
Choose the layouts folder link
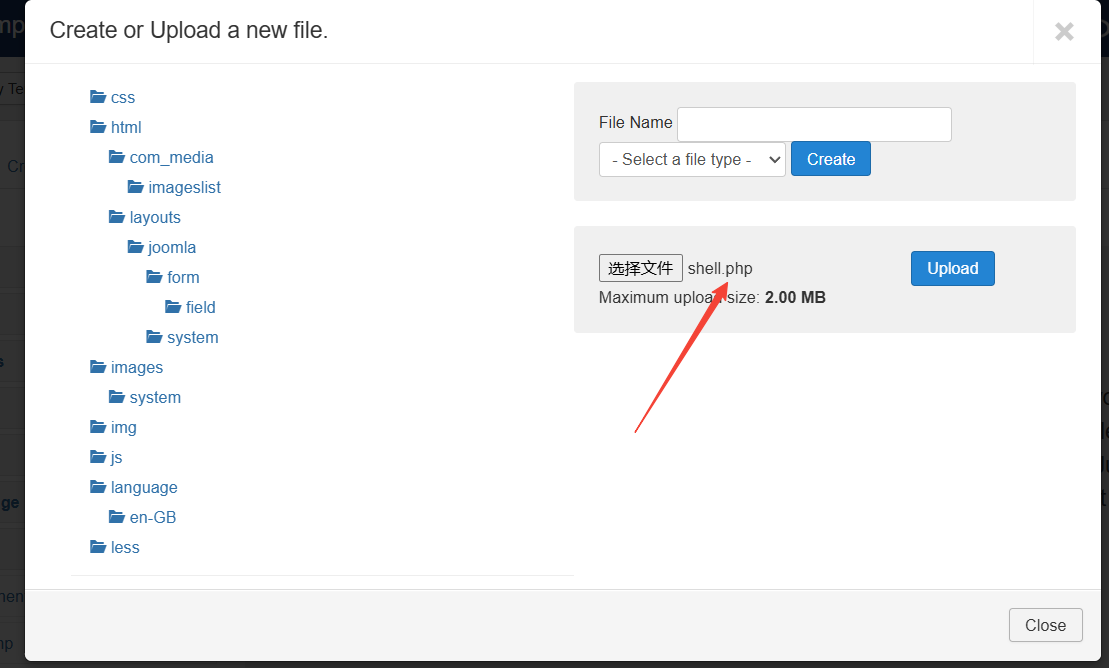pos(155,217)
